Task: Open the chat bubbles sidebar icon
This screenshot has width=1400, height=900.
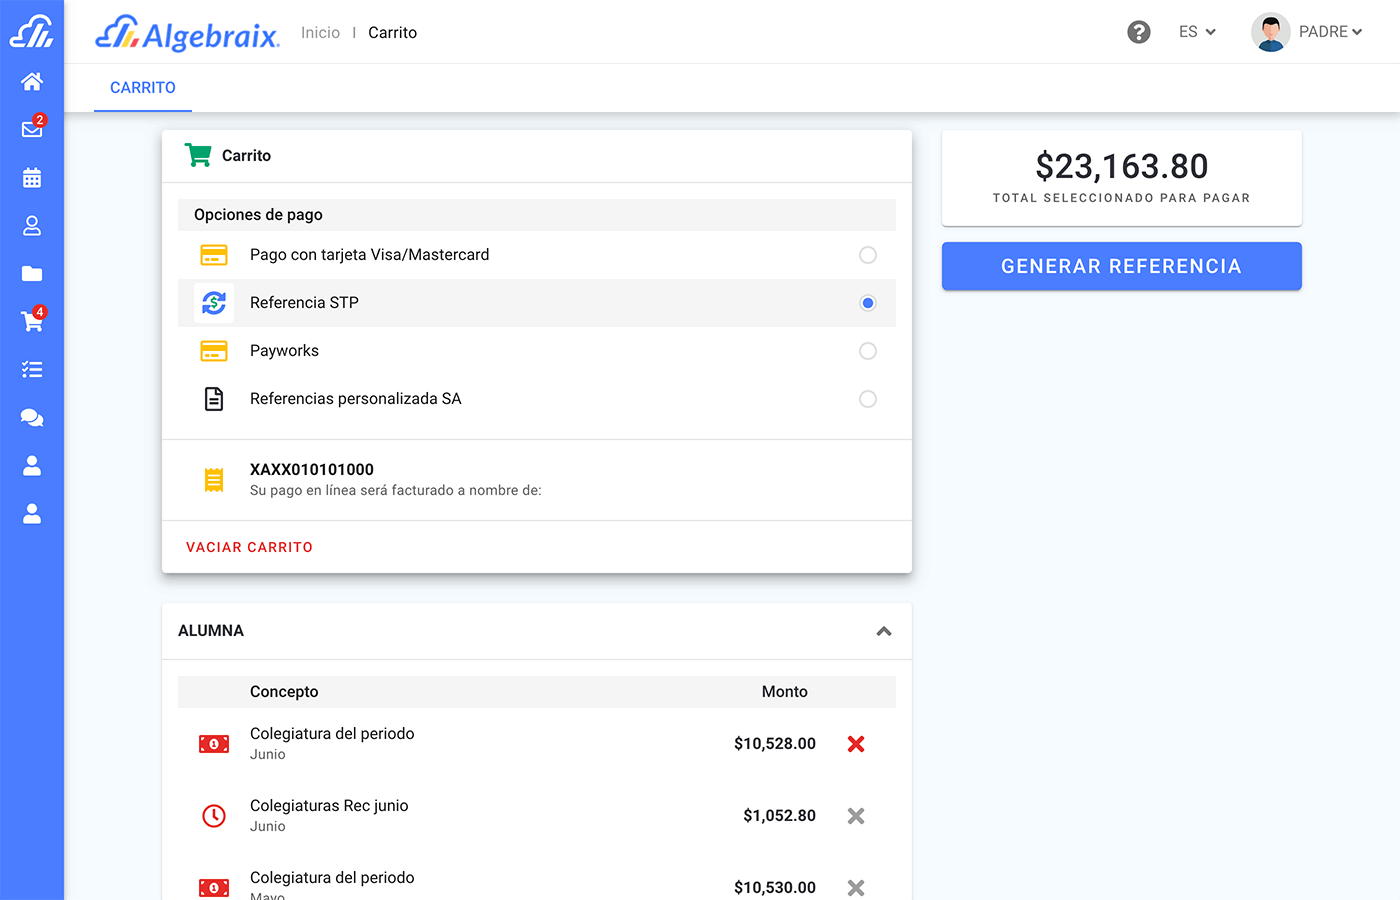Action: (x=32, y=417)
